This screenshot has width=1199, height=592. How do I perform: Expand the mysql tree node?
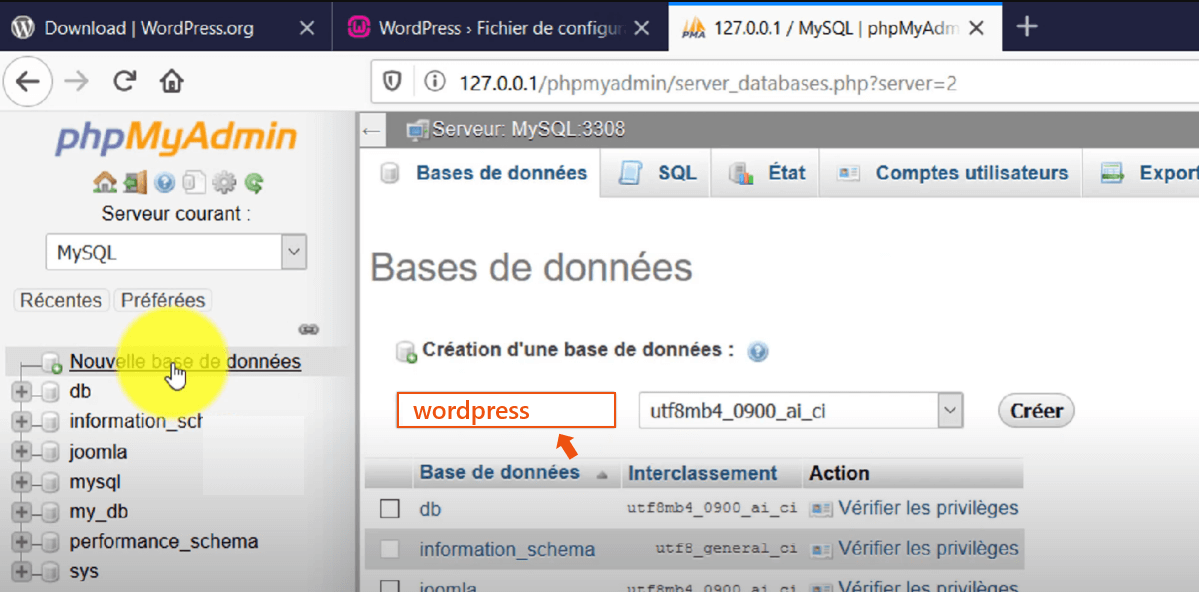pos(21,483)
